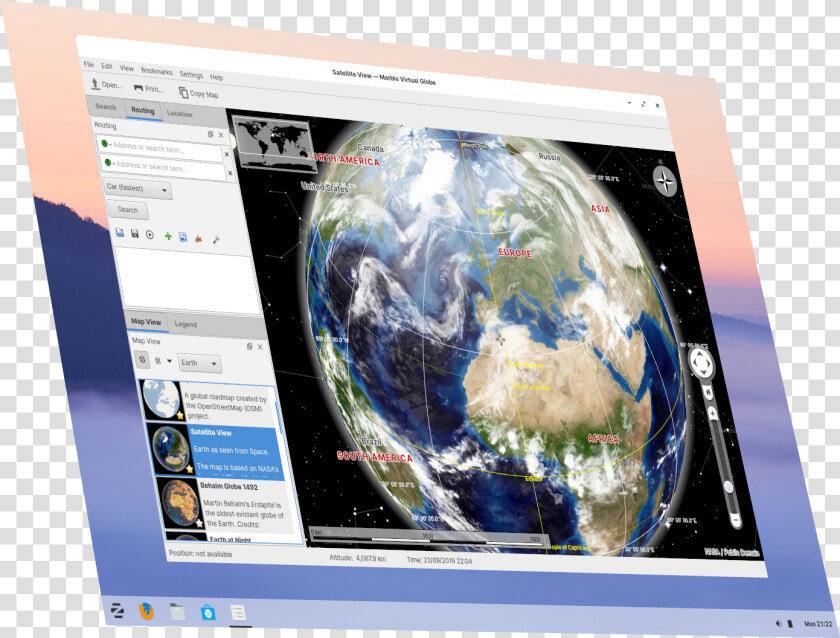This screenshot has width=840, height=638.
Task: Toggle favorite star on Satellite View theme
Action: click(190, 469)
